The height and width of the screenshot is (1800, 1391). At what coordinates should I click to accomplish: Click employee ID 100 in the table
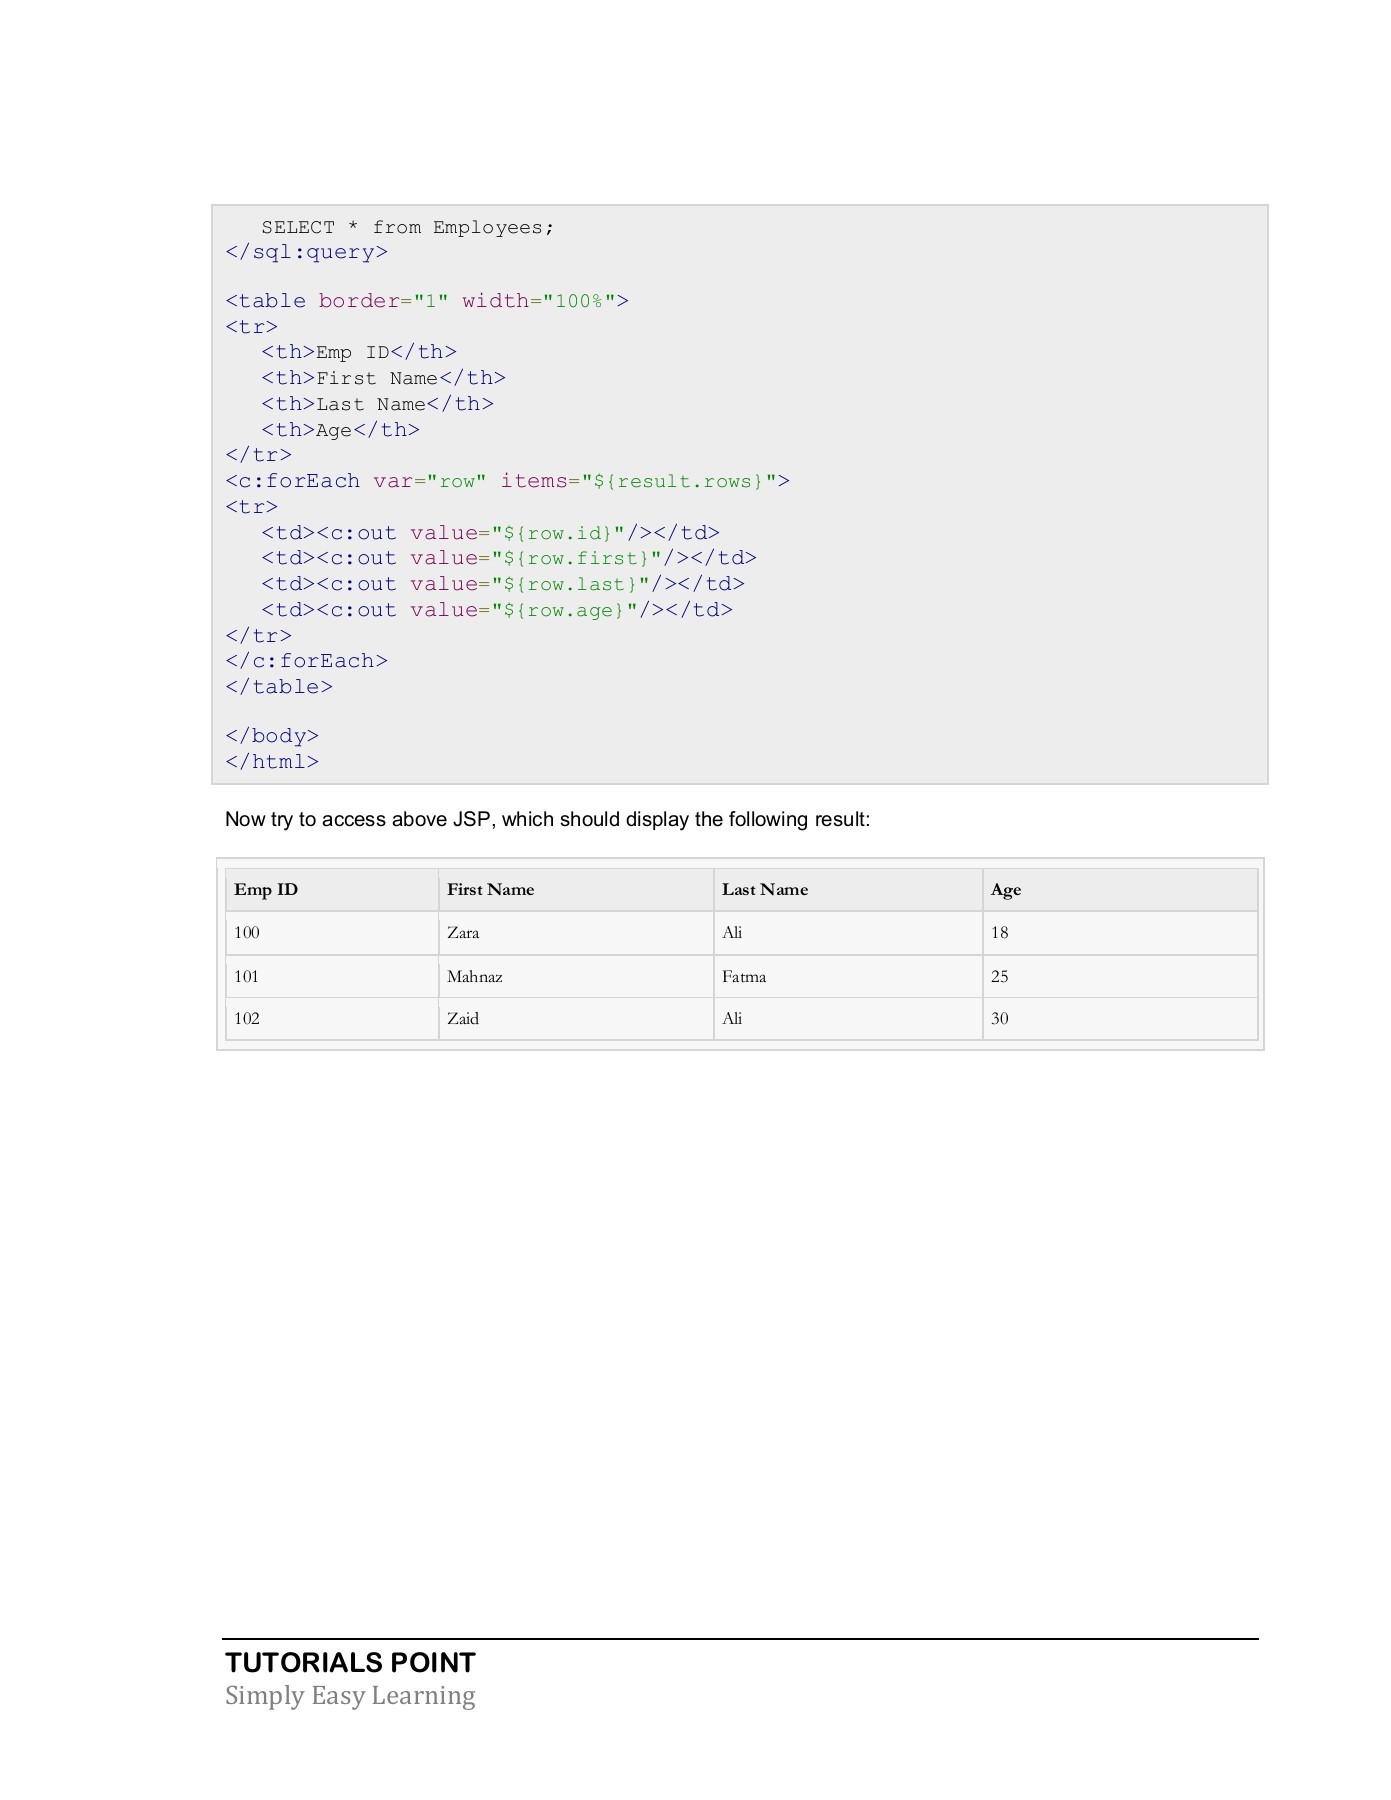tap(247, 932)
